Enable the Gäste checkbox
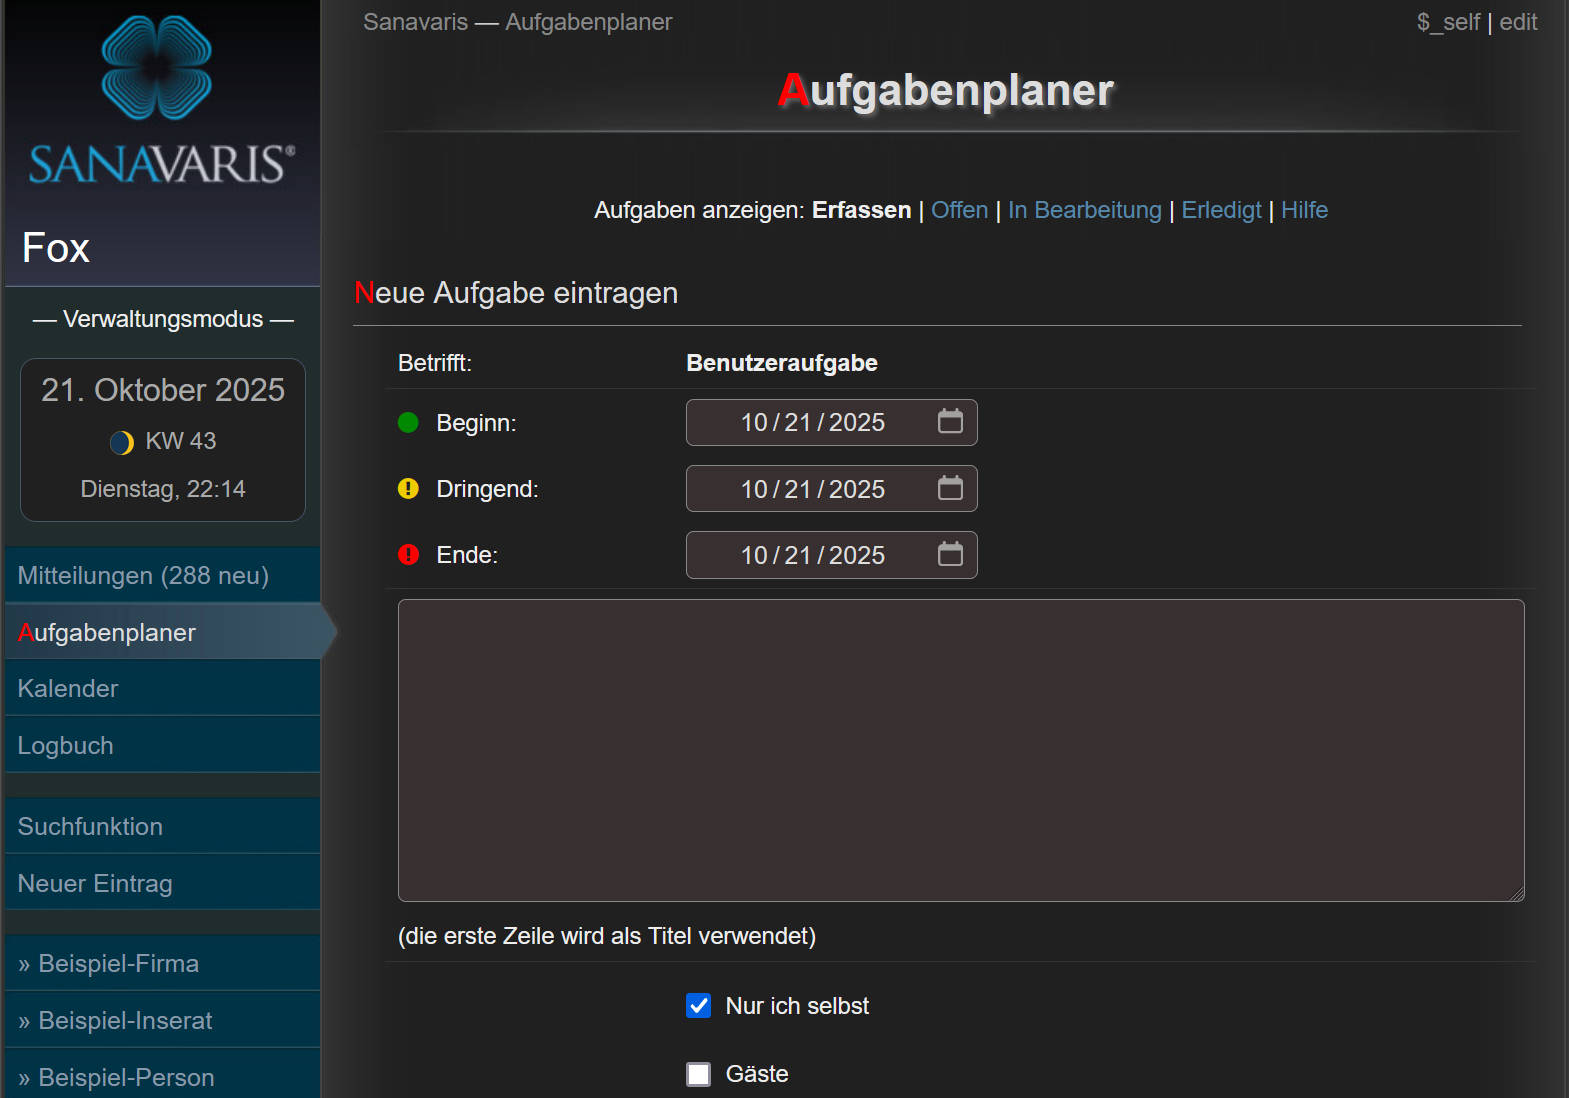Image resolution: width=1569 pixels, height=1098 pixels. (699, 1074)
